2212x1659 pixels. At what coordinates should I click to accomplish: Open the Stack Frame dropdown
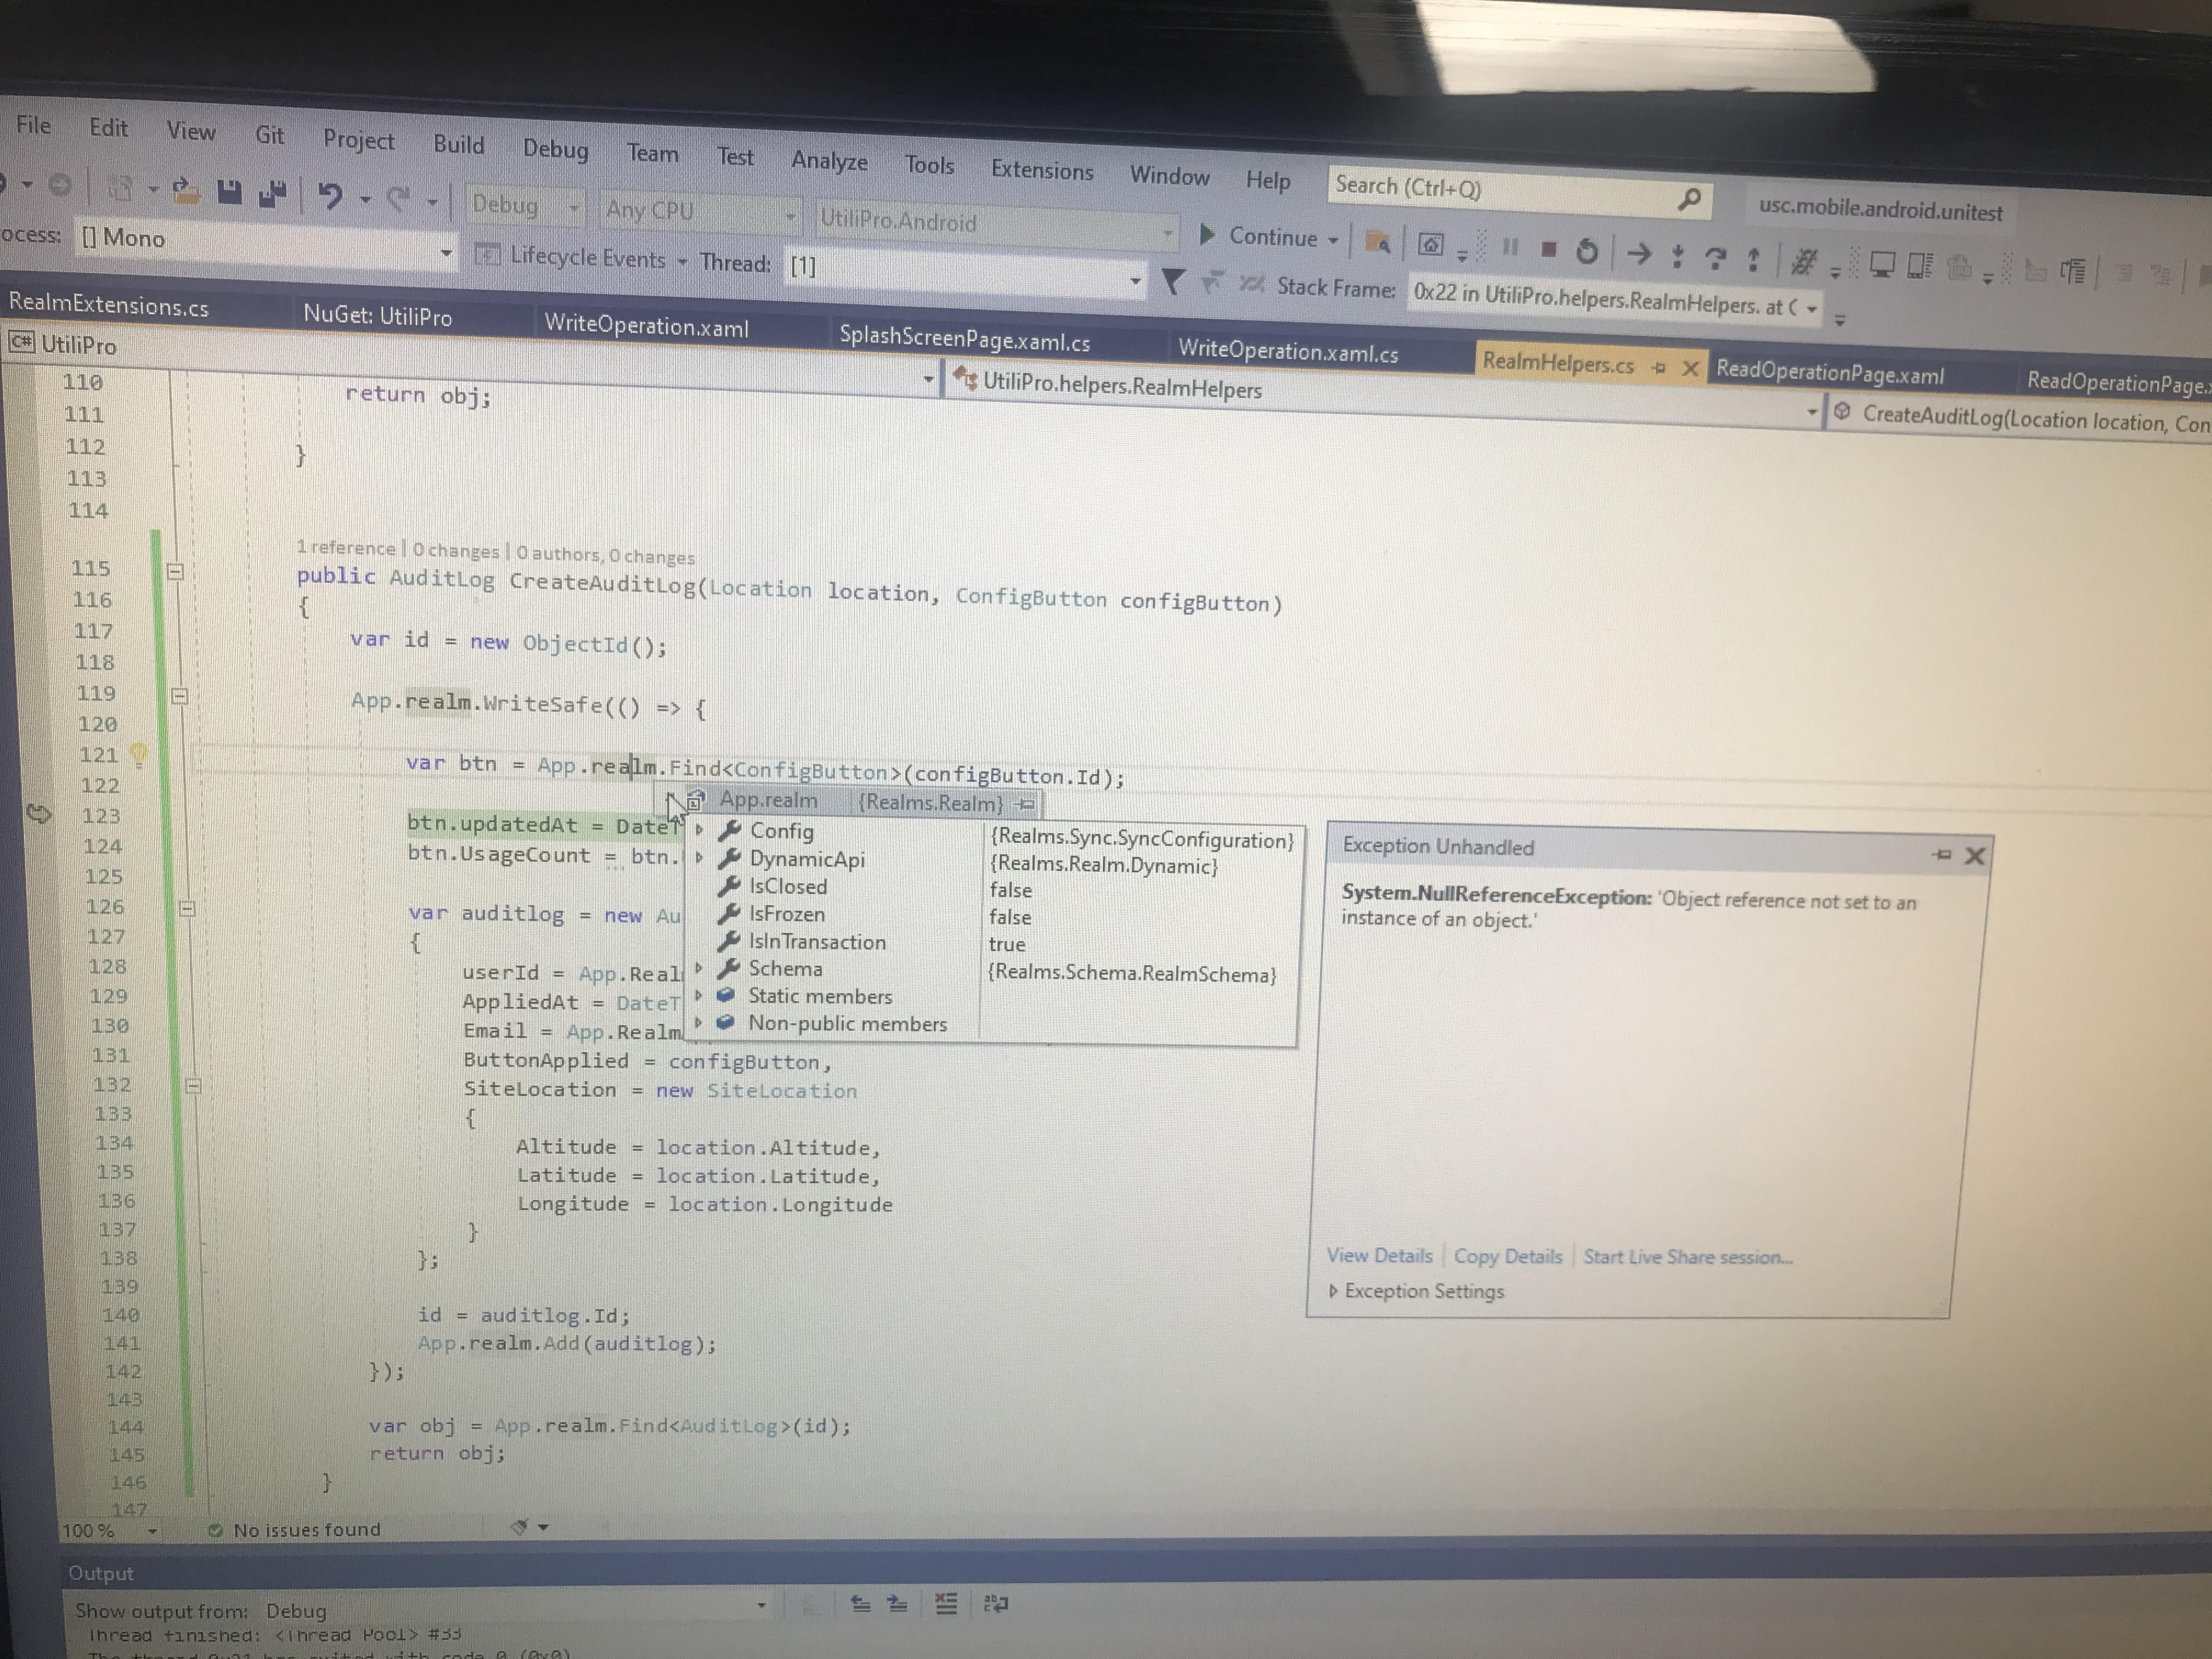tap(1812, 309)
